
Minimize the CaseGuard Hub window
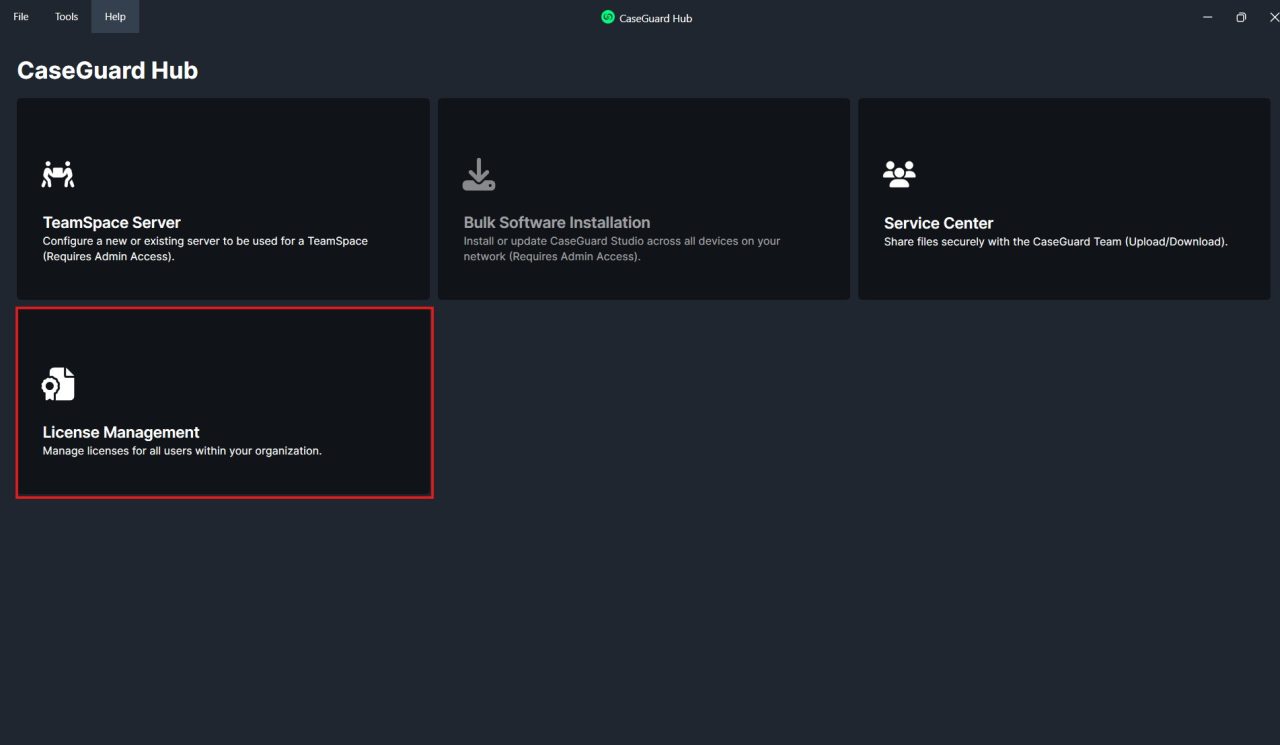pos(1208,17)
